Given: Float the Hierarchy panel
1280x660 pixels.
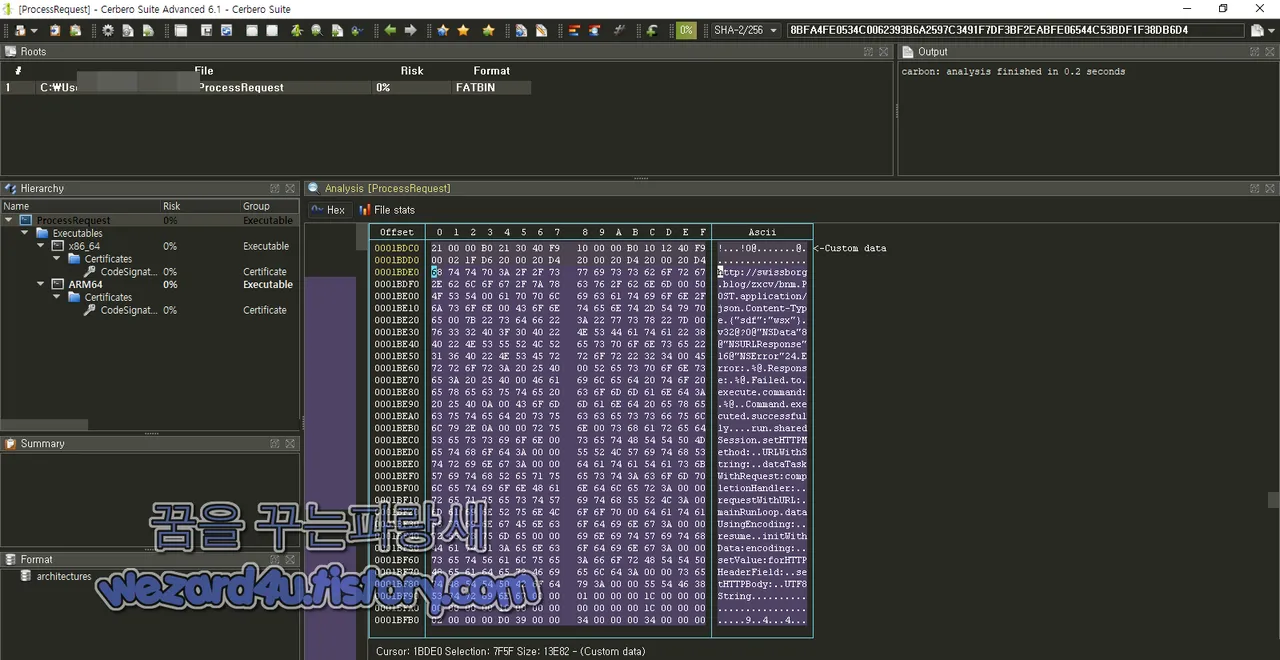Looking at the screenshot, I should (275, 188).
